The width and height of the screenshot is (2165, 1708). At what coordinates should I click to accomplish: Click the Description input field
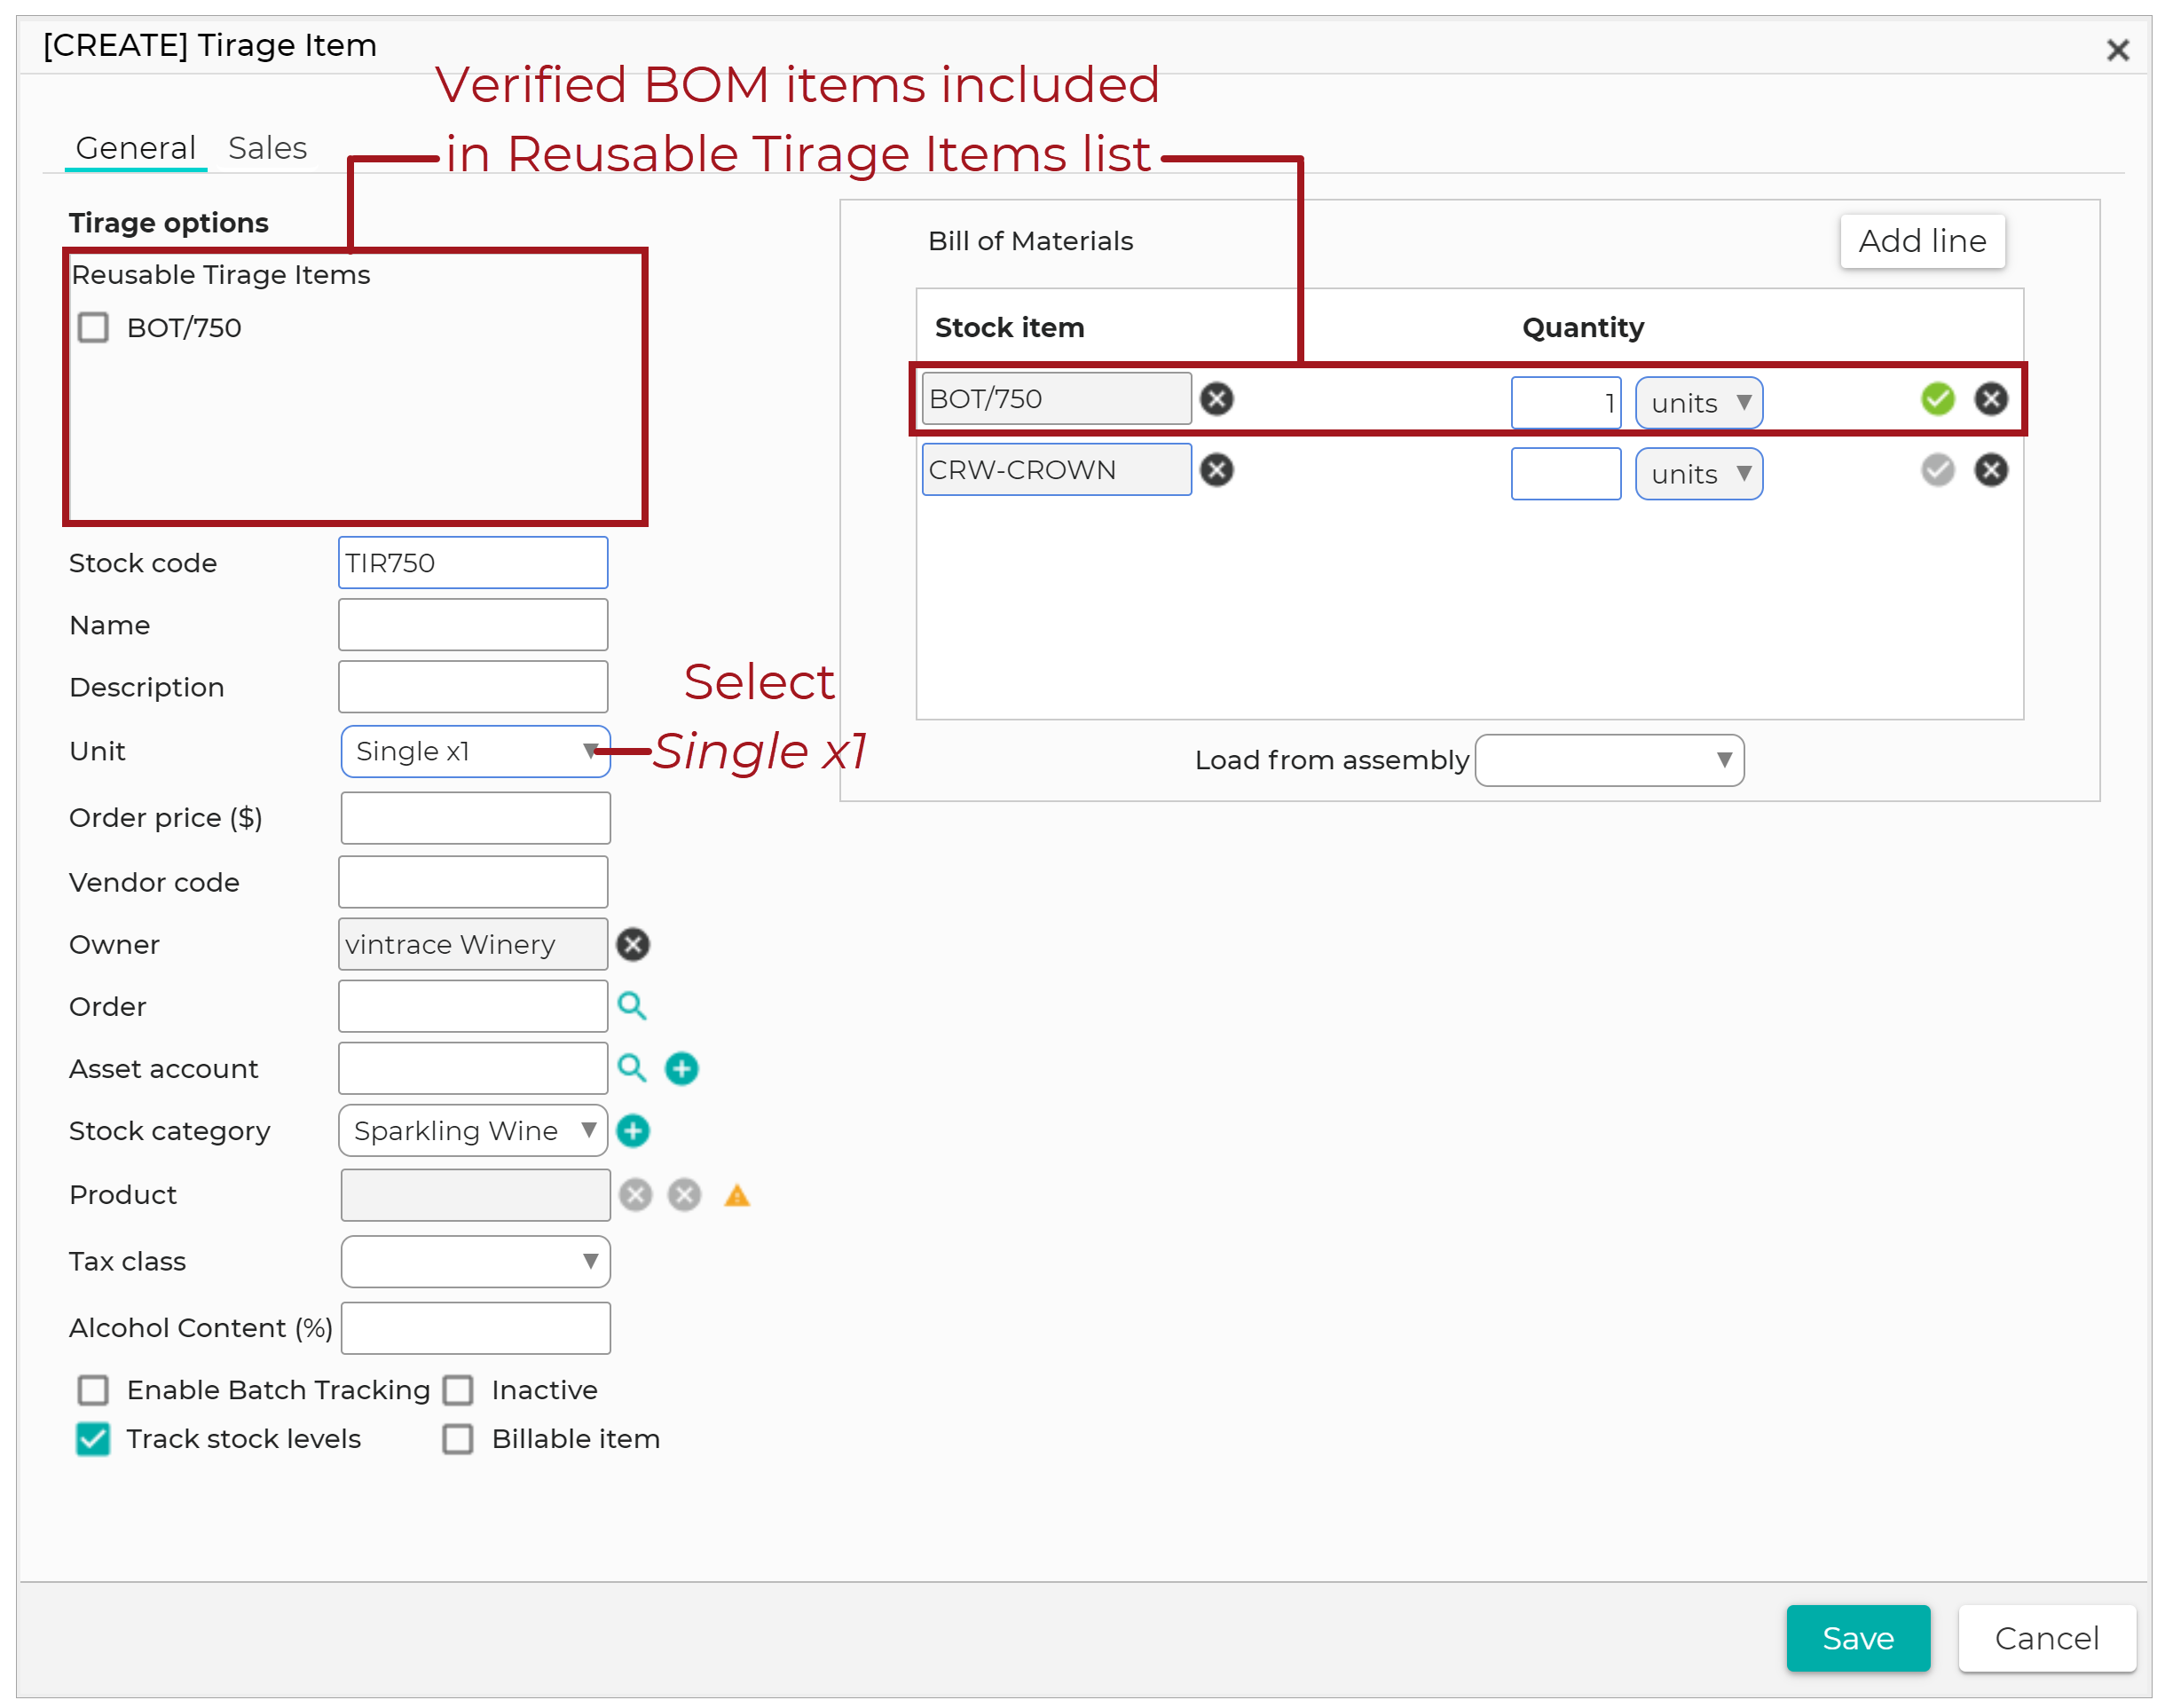tap(473, 686)
